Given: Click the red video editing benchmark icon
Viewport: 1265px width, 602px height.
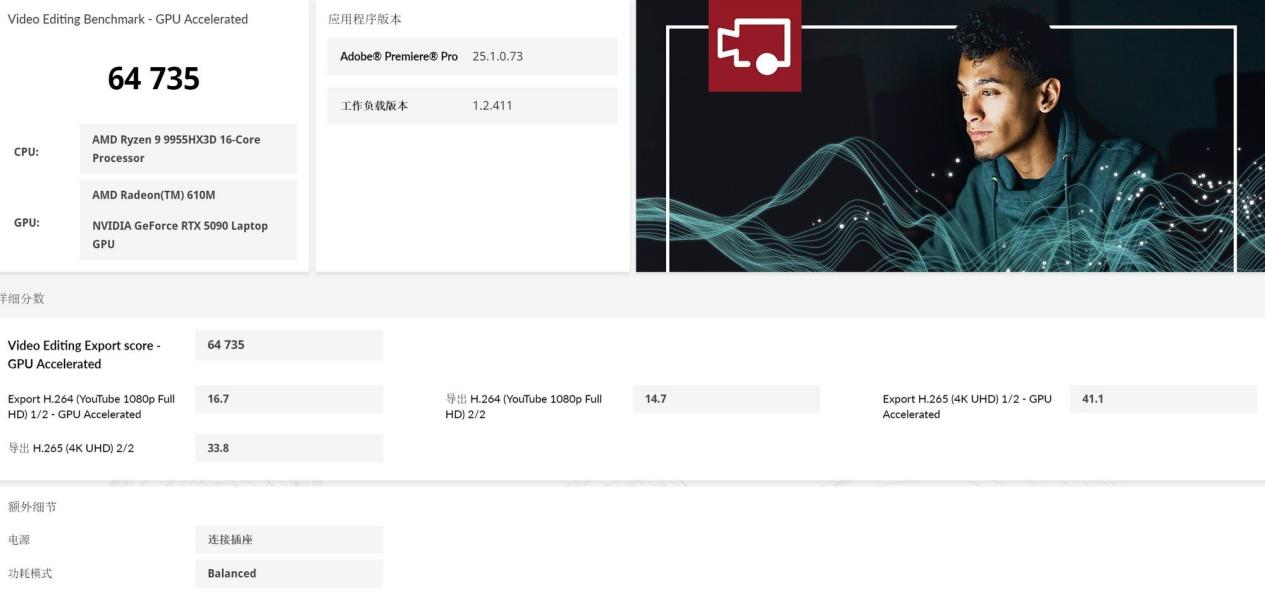Looking at the screenshot, I should click(754, 45).
